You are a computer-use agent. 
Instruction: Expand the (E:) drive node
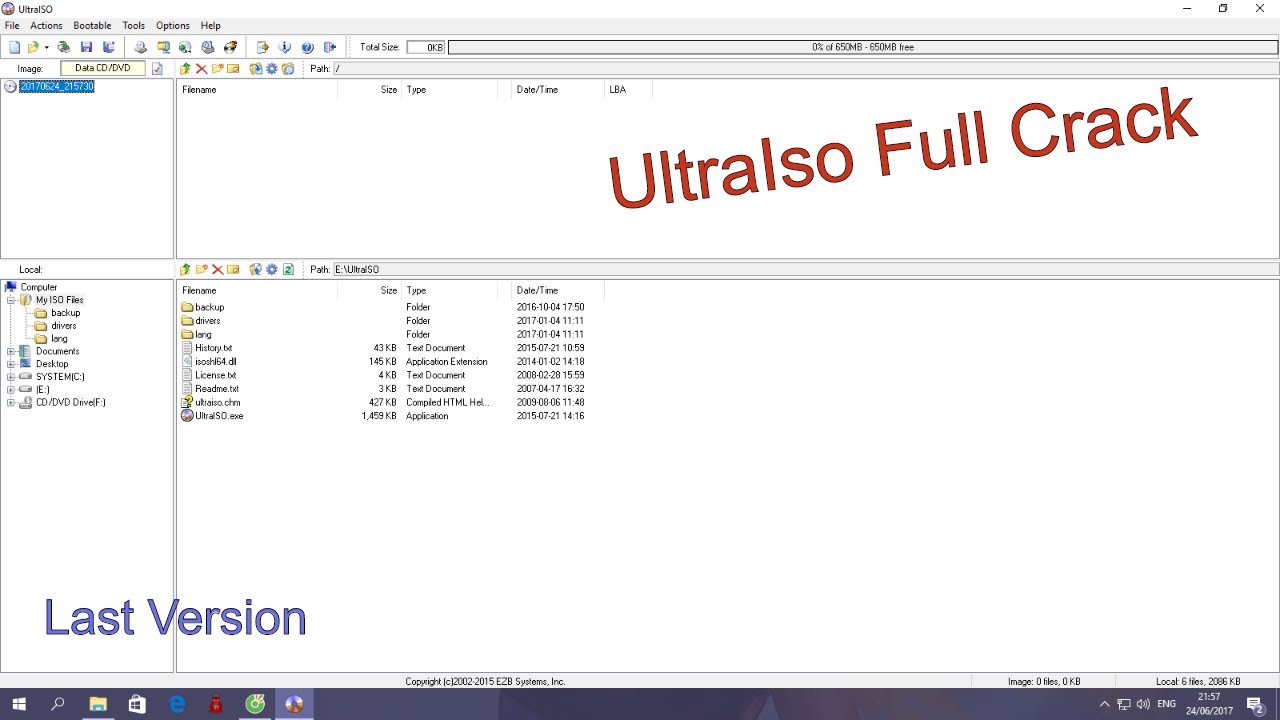click(x=11, y=390)
